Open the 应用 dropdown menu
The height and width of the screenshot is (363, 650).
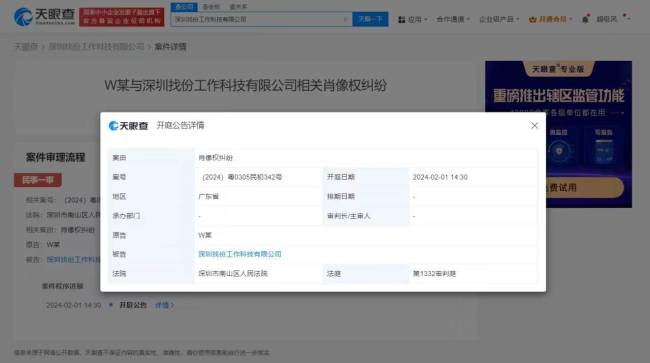coord(412,19)
